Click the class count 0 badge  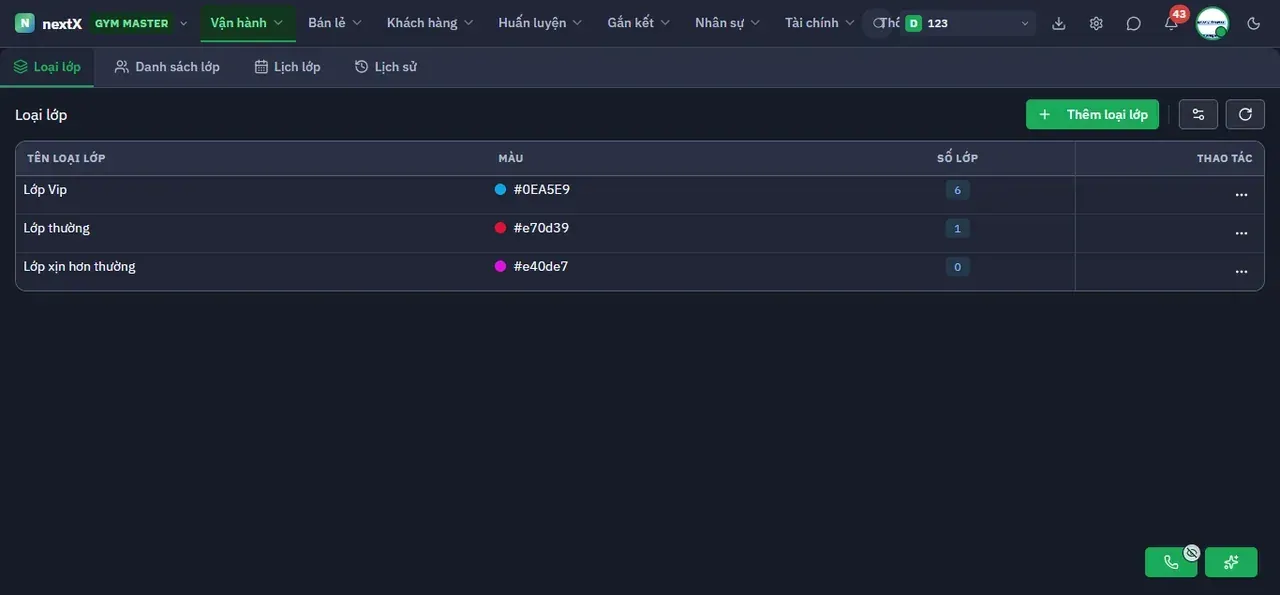click(x=957, y=267)
